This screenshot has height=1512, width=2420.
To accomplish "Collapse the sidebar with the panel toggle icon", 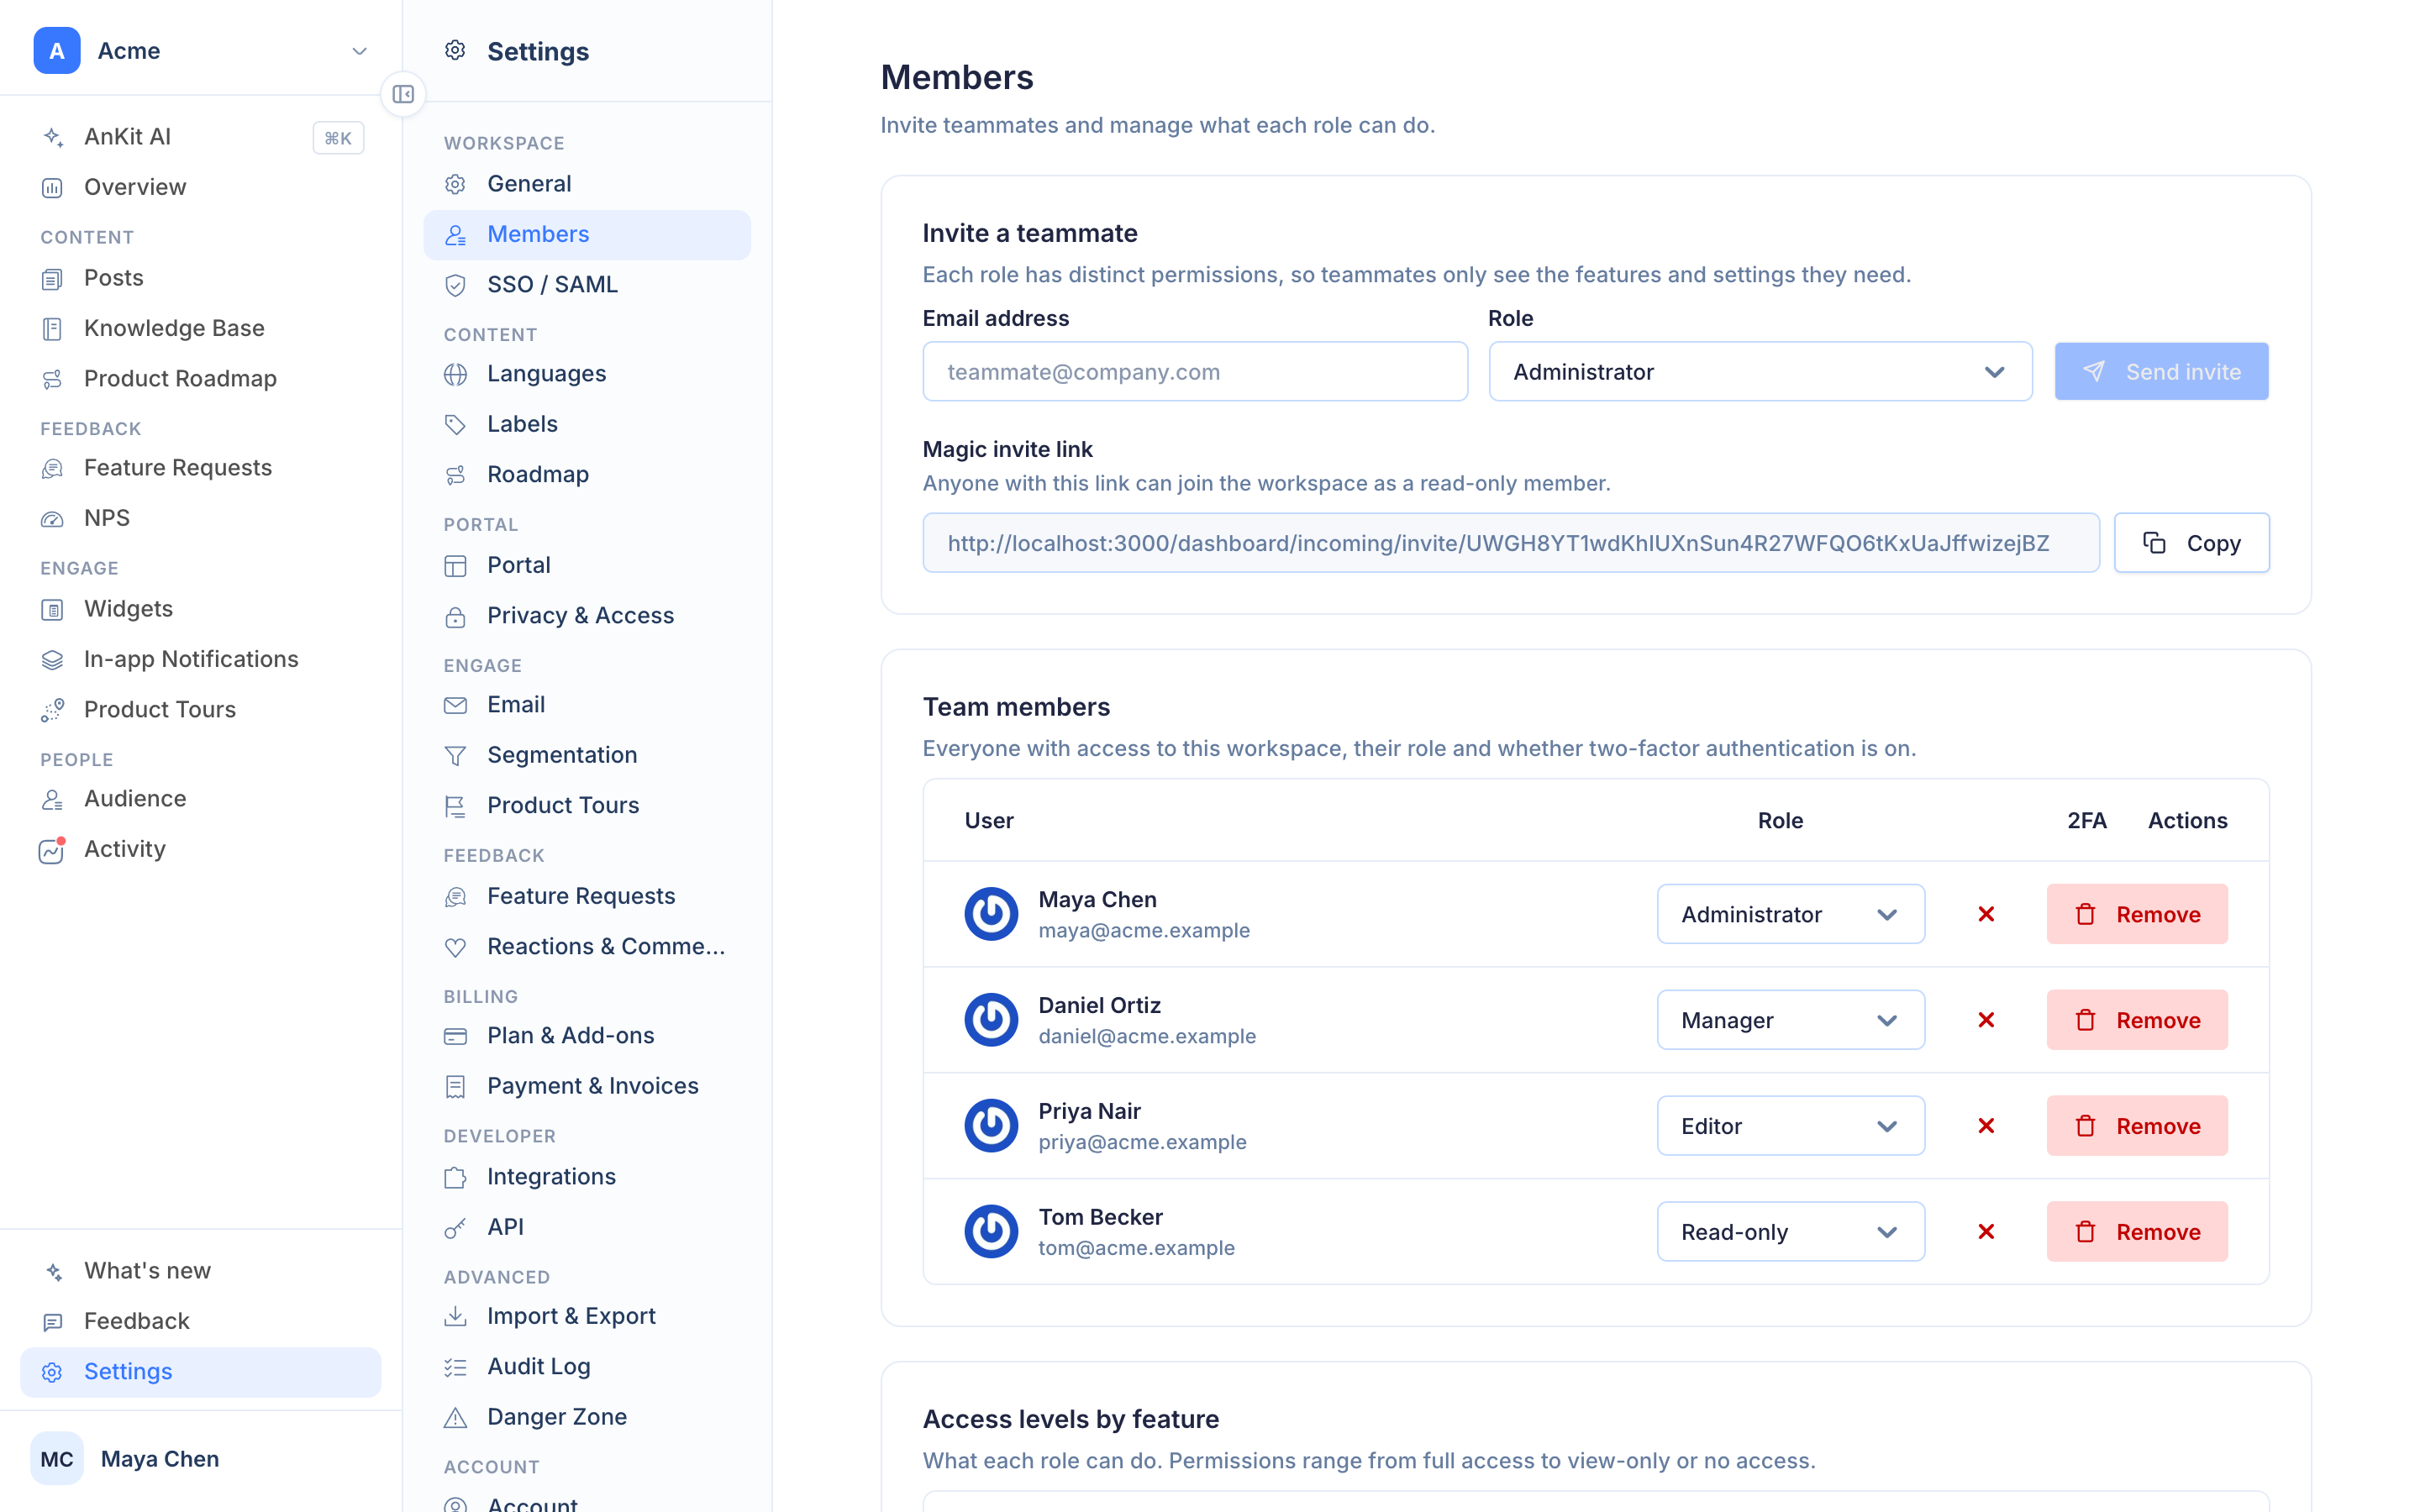I will coord(403,94).
